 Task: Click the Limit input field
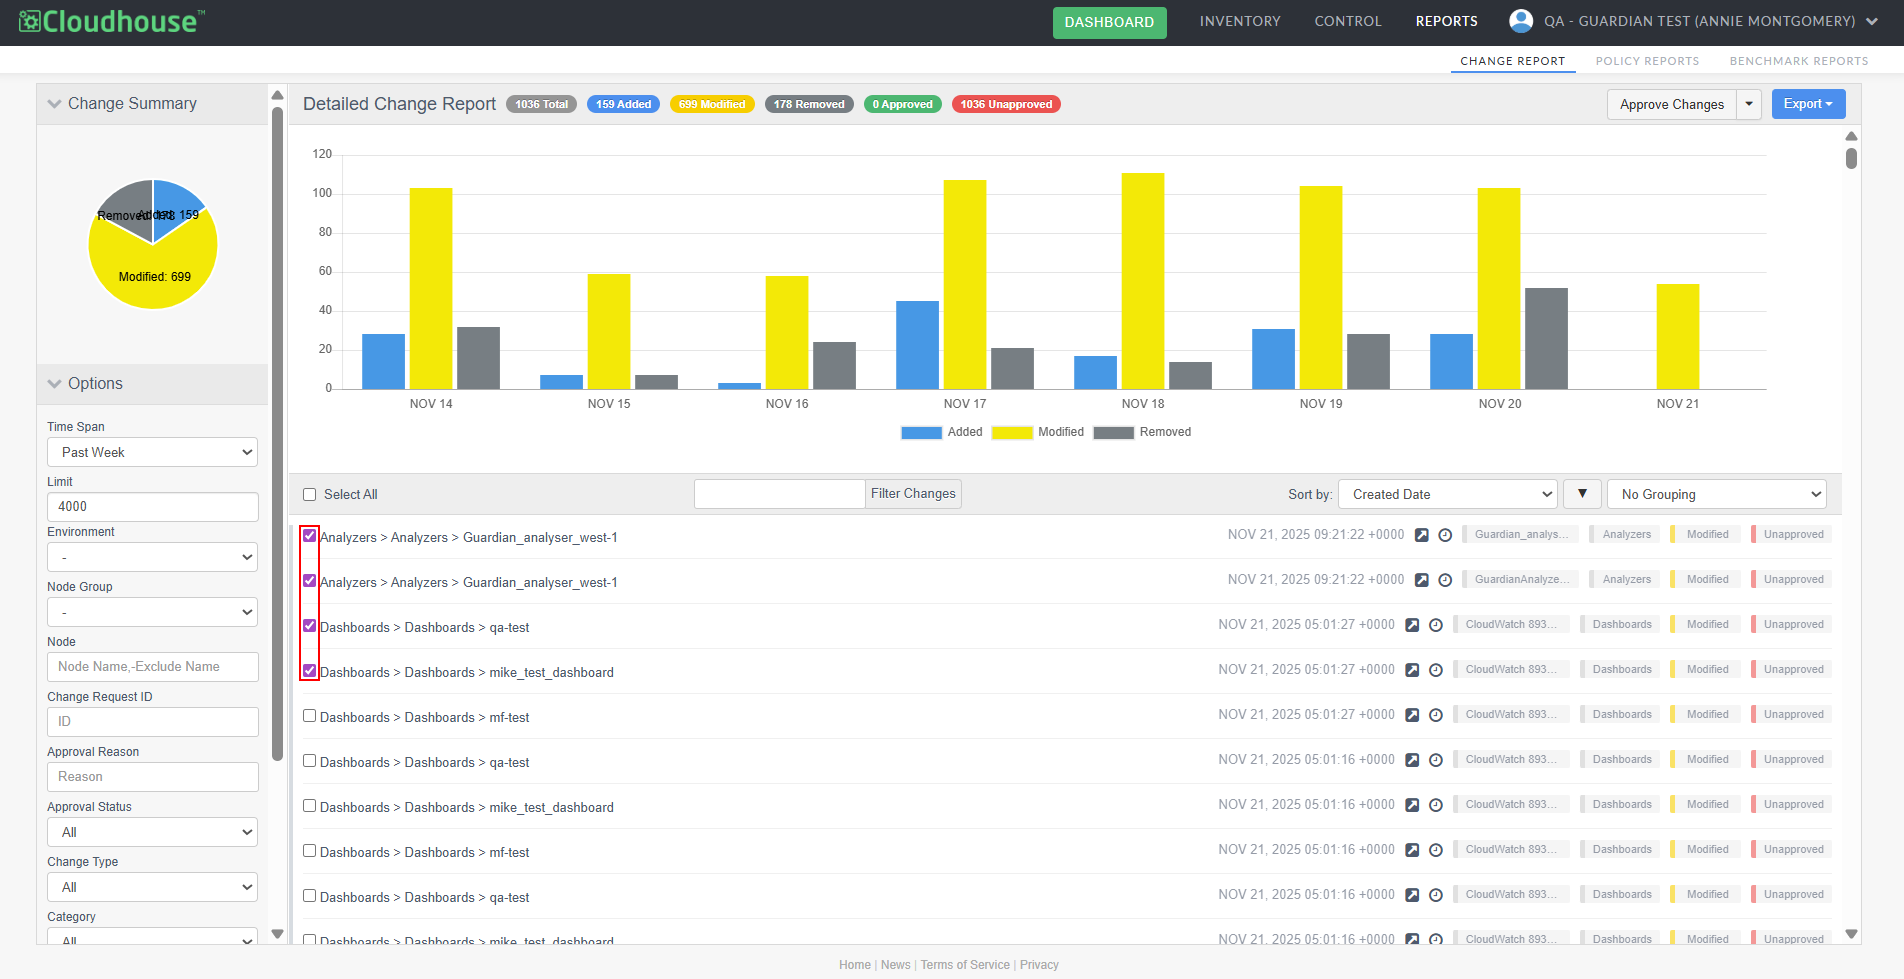[152, 507]
